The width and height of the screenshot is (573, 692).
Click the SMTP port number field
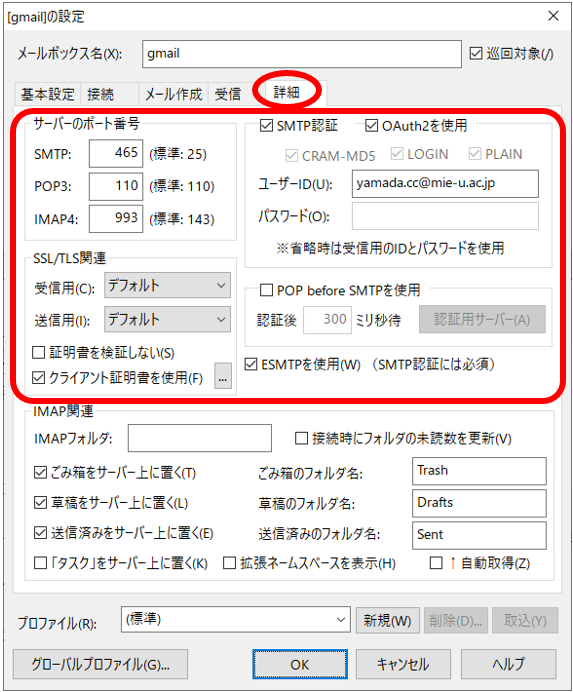pyautogui.click(x=116, y=154)
